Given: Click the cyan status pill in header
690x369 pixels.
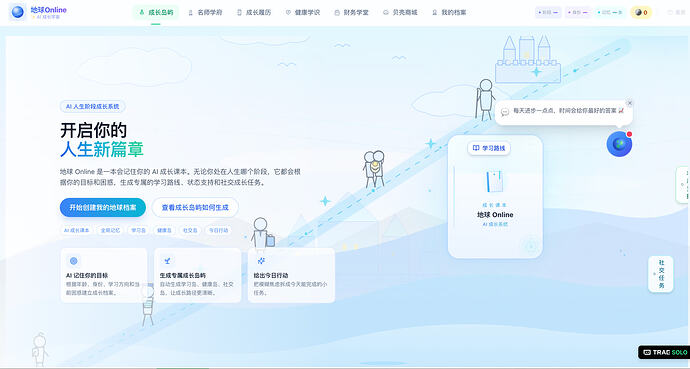Looking at the screenshot, I should (x=610, y=12).
